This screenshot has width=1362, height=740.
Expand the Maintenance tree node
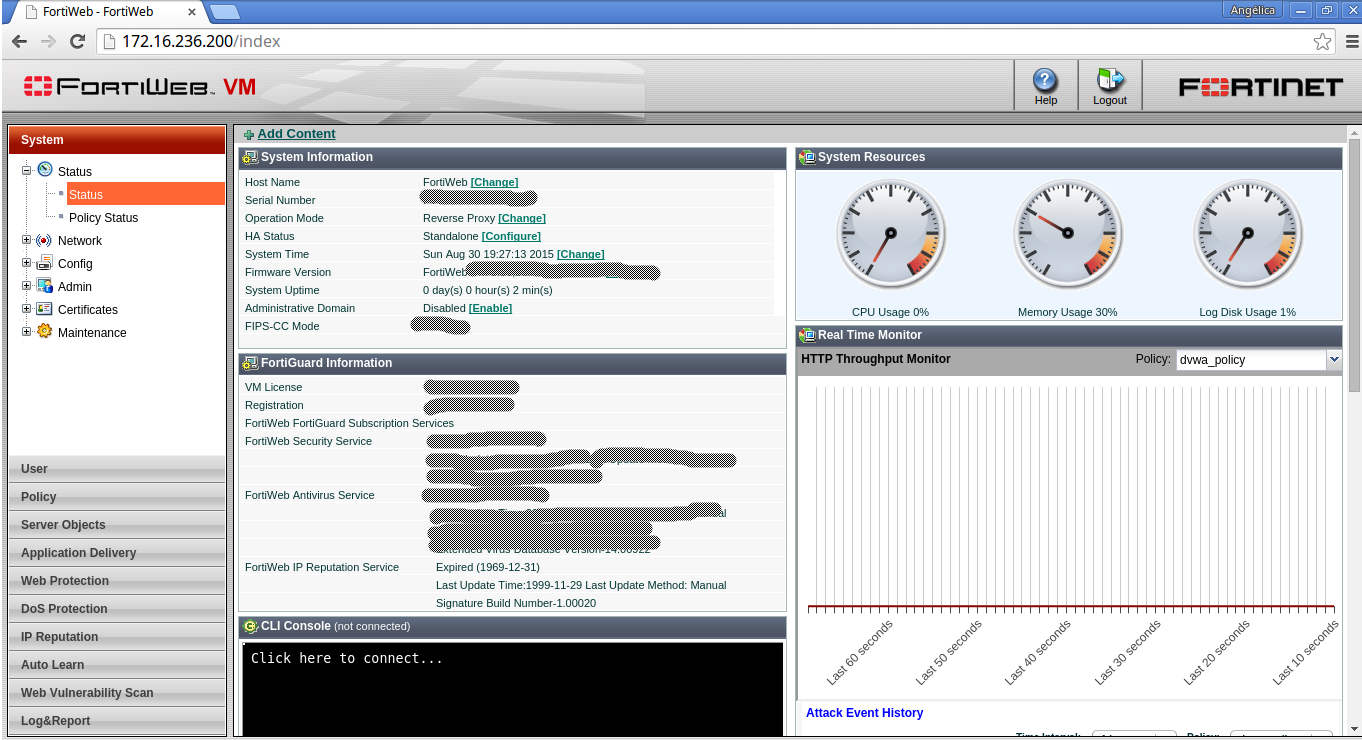(x=27, y=332)
